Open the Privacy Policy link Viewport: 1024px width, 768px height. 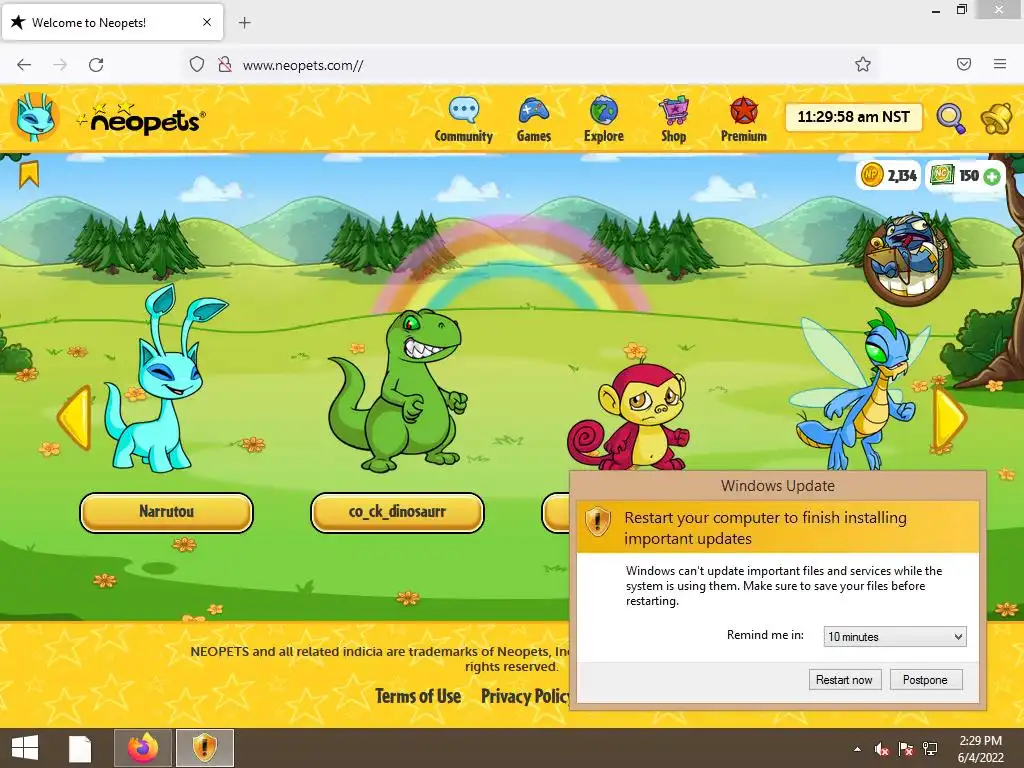click(526, 696)
